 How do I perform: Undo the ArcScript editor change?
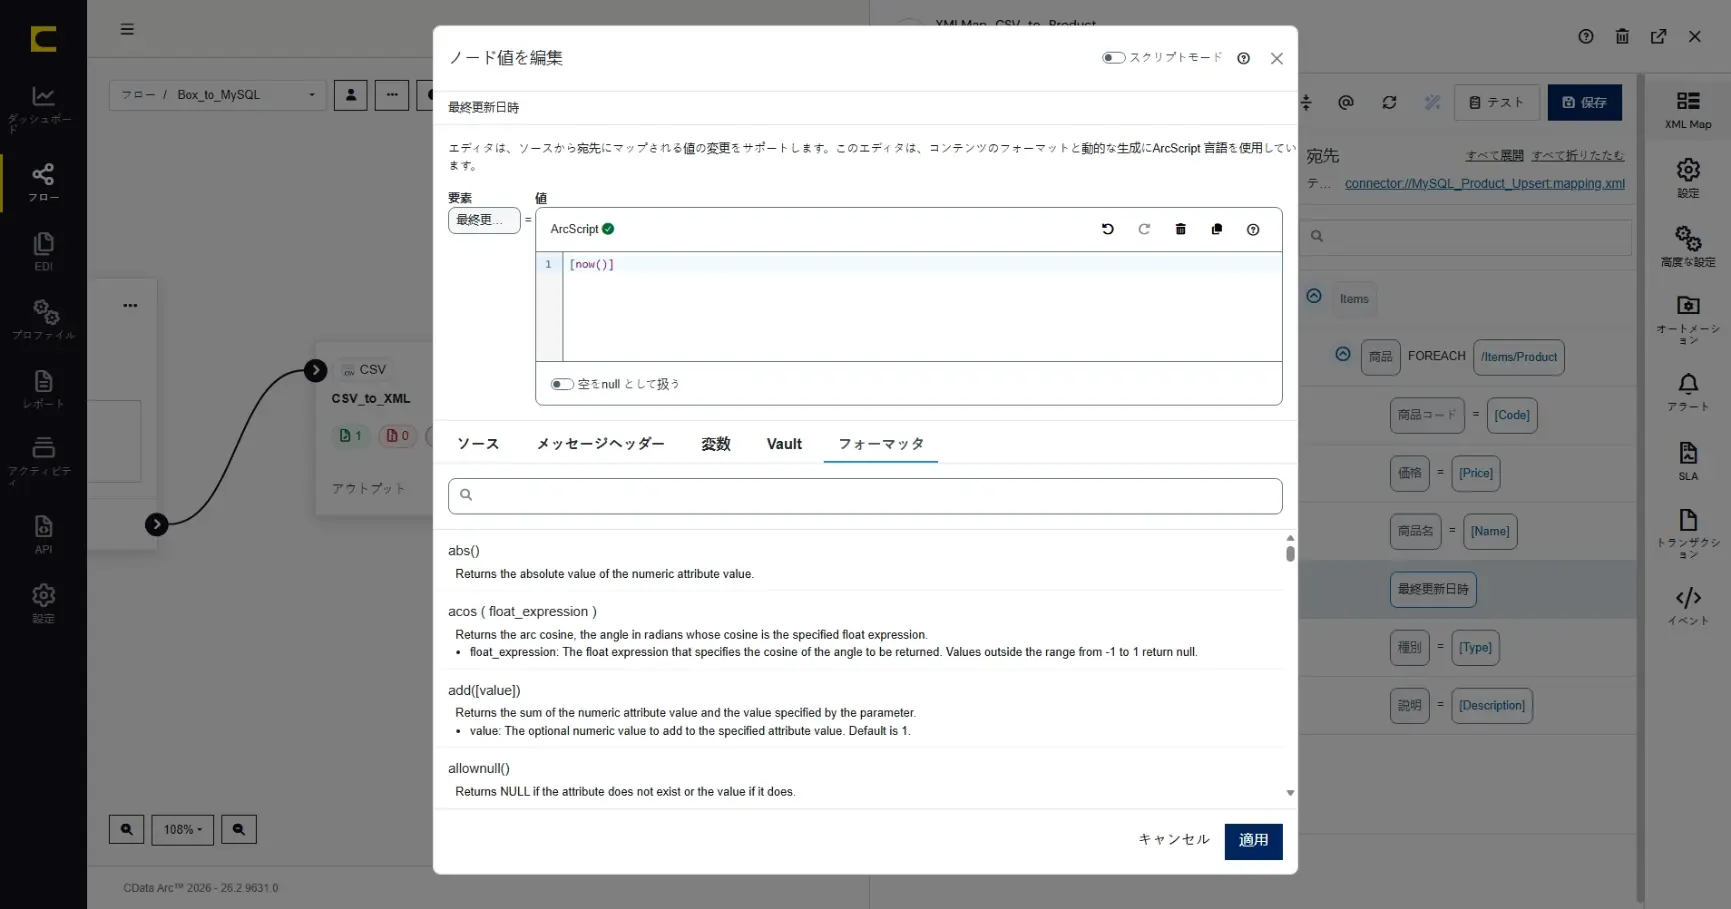[1108, 229]
